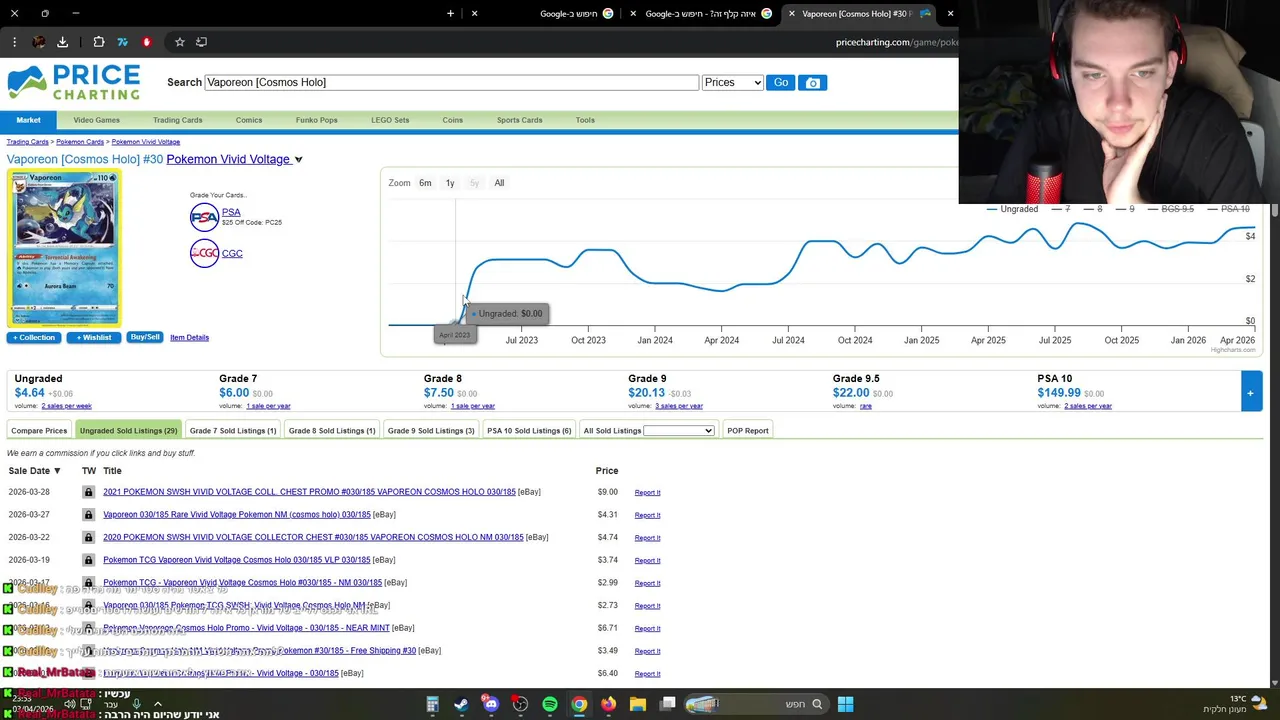Open the Comics menu
Viewport: 1280px width, 720px height.
coord(249,120)
